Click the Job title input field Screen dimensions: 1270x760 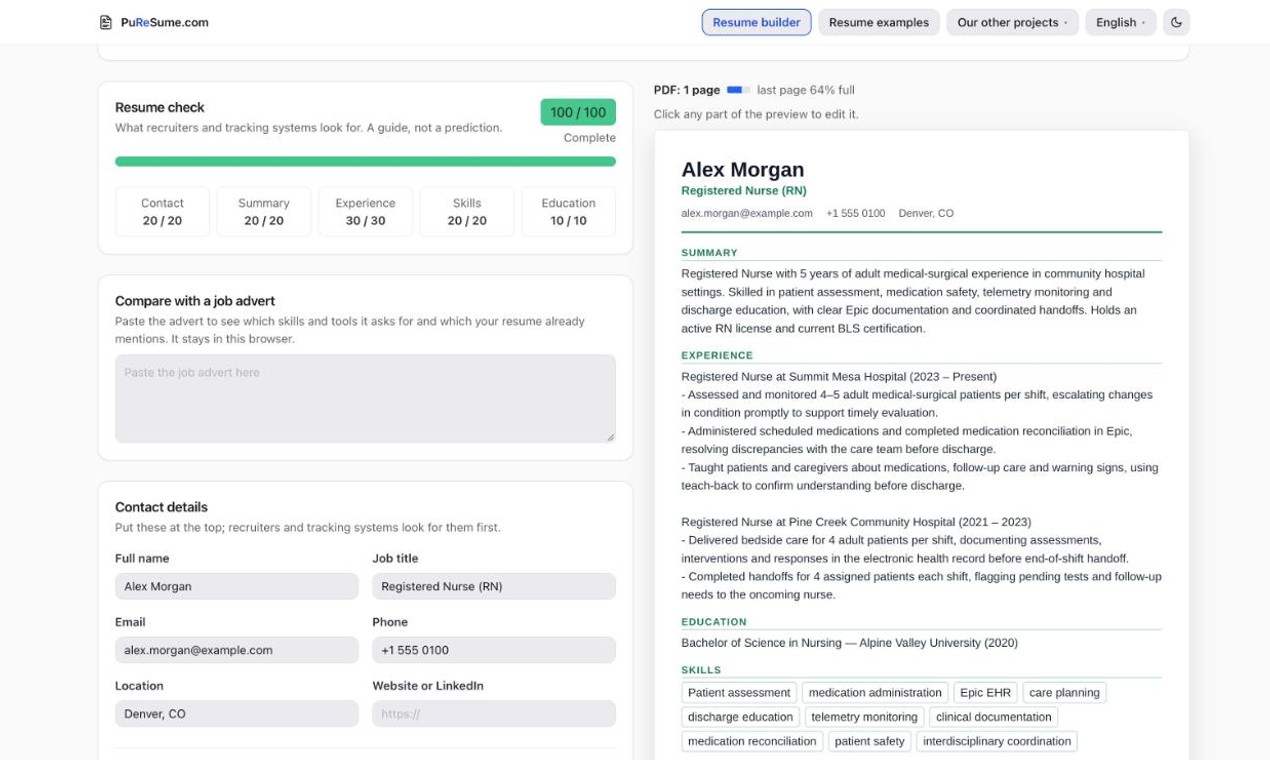click(494, 586)
